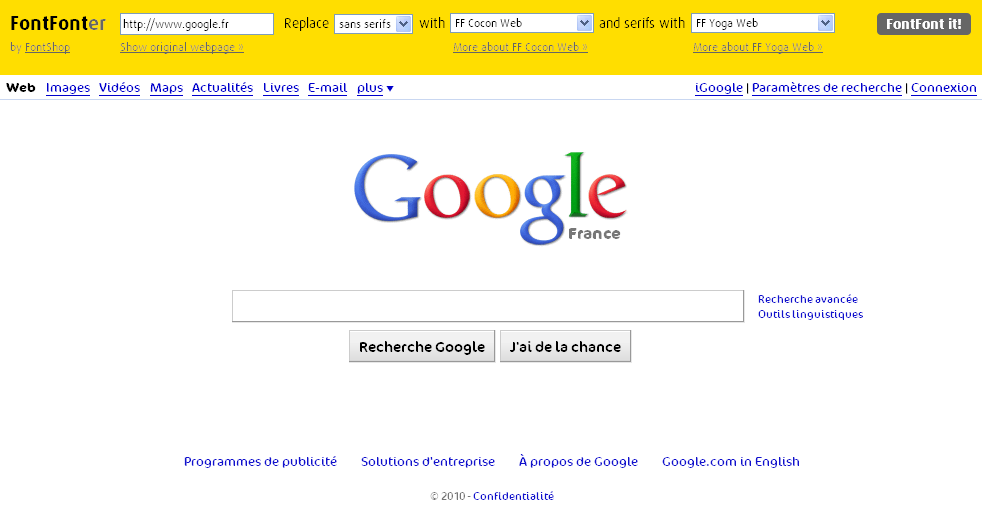
Task: Expand the plus menu
Action: pyautogui.click(x=375, y=88)
